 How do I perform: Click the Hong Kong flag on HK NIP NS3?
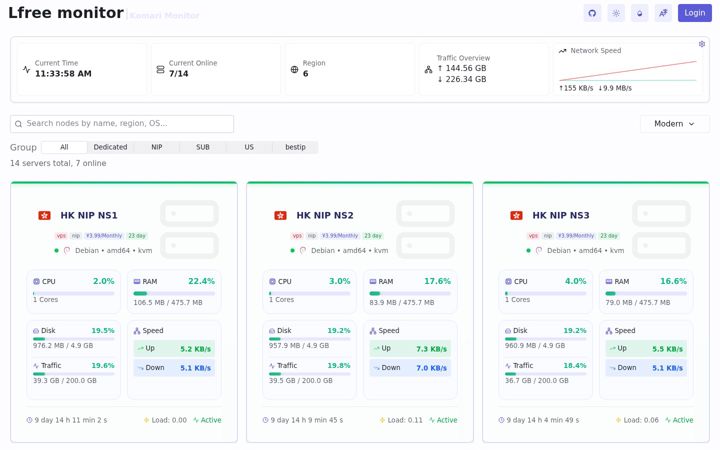517,215
